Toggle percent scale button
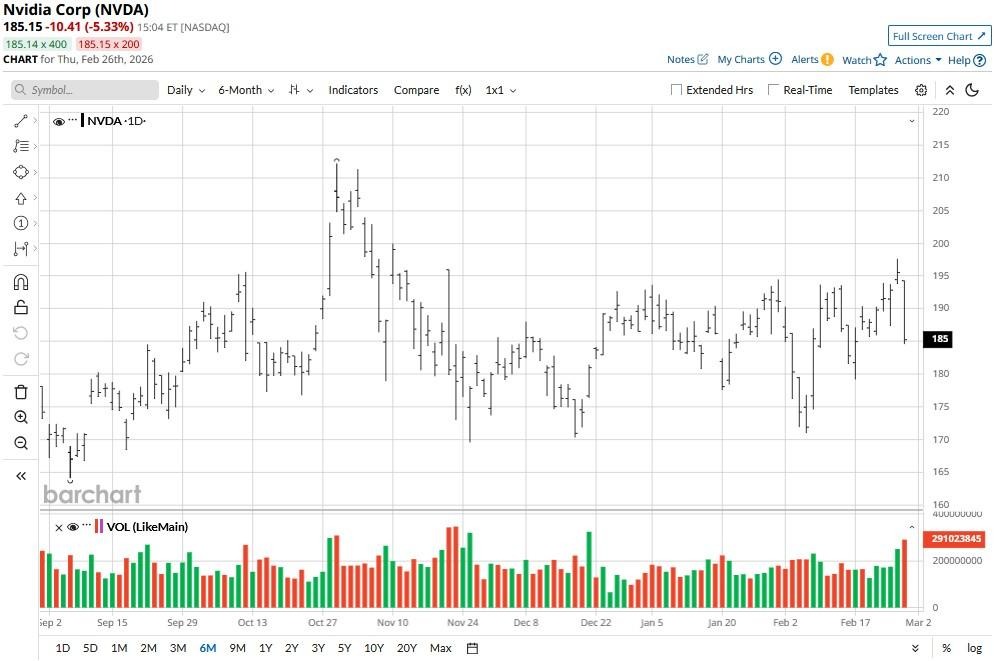Viewport: 994px width, 661px height. click(x=946, y=648)
